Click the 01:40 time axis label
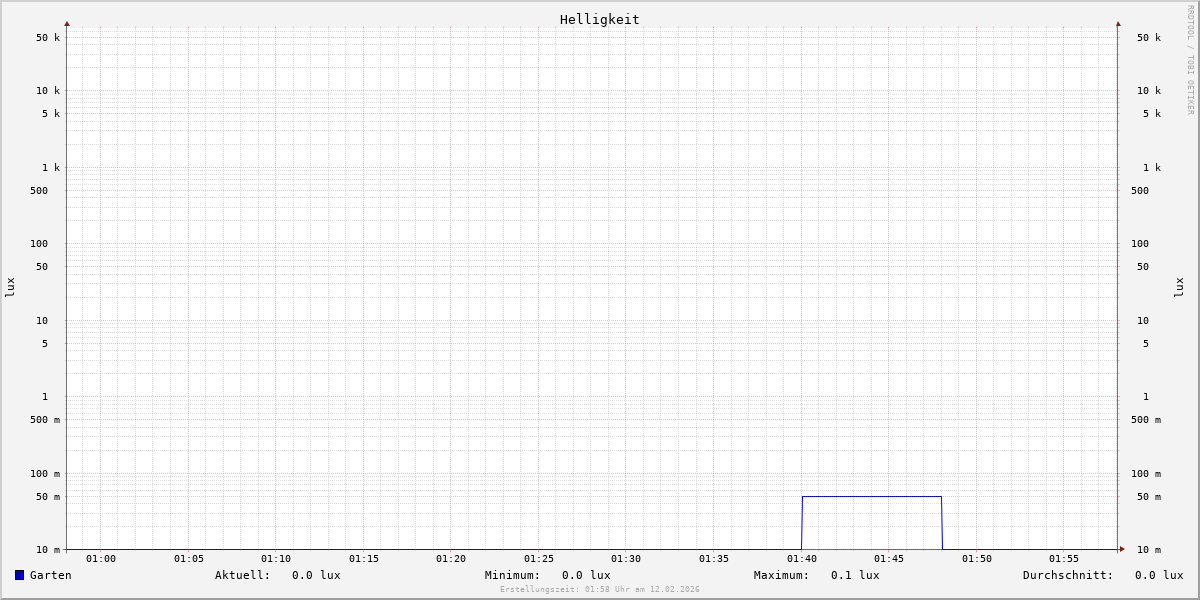The image size is (1200, 600). (x=802, y=559)
